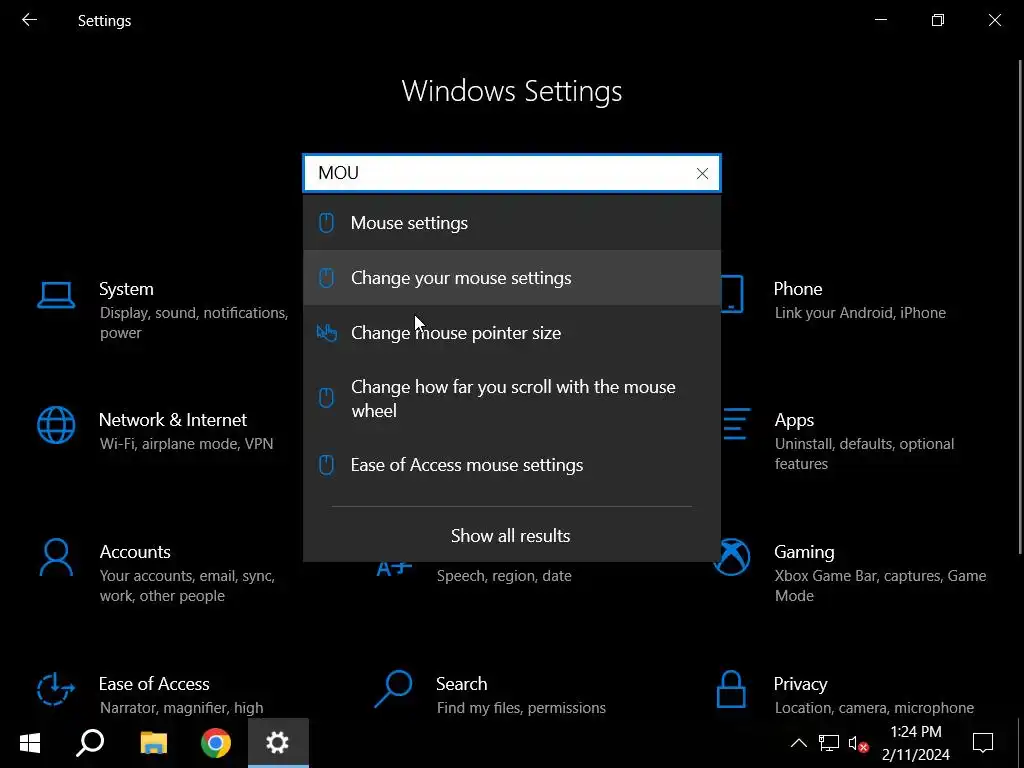Click mouse icon beside Mouse settings
The height and width of the screenshot is (768, 1024).
pos(326,223)
